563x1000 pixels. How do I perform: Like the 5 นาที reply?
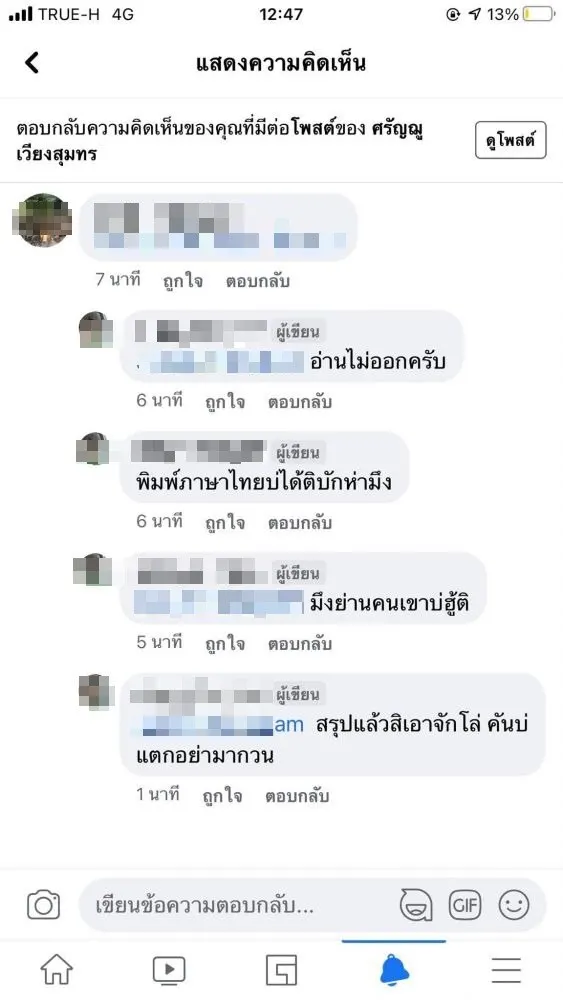[224, 644]
